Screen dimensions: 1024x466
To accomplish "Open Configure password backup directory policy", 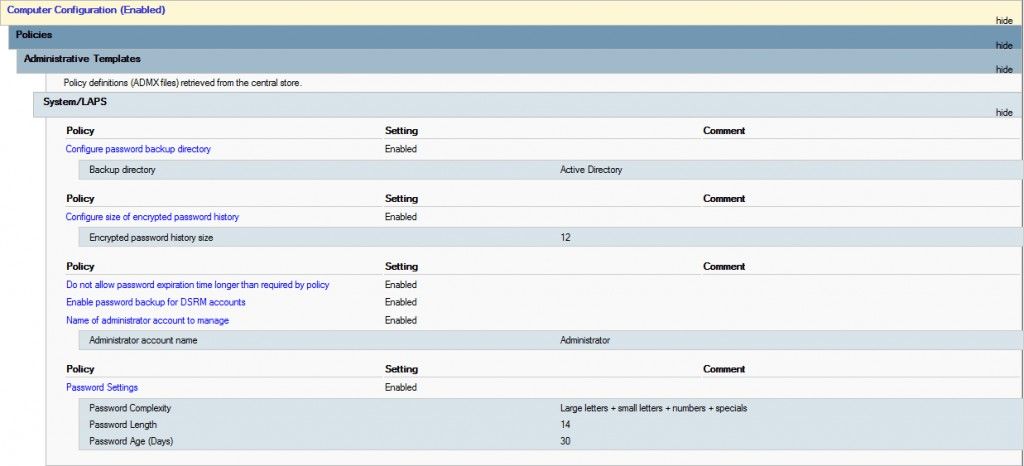I will click(138, 149).
